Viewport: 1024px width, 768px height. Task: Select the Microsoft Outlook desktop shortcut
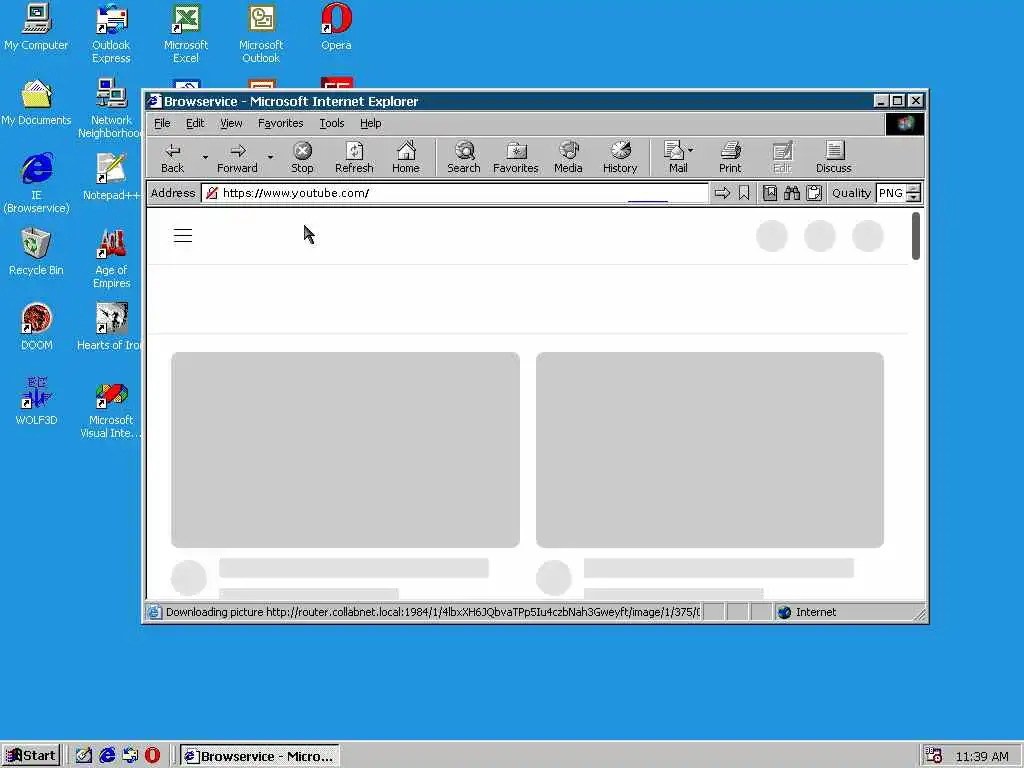(x=261, y=34)
